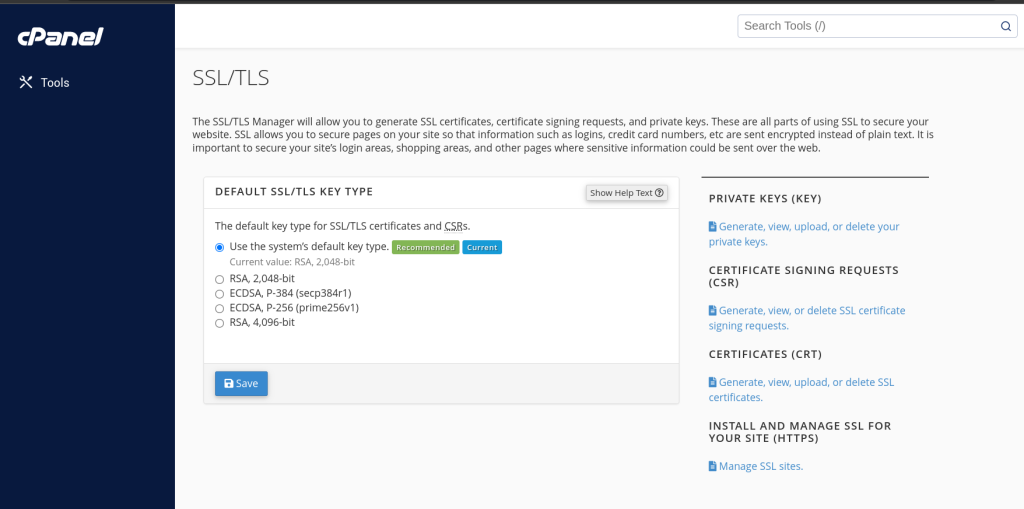Open Generate, view, upload SSL certificates link
Viewport: 1024px width, 509px height.
[801, 389]
